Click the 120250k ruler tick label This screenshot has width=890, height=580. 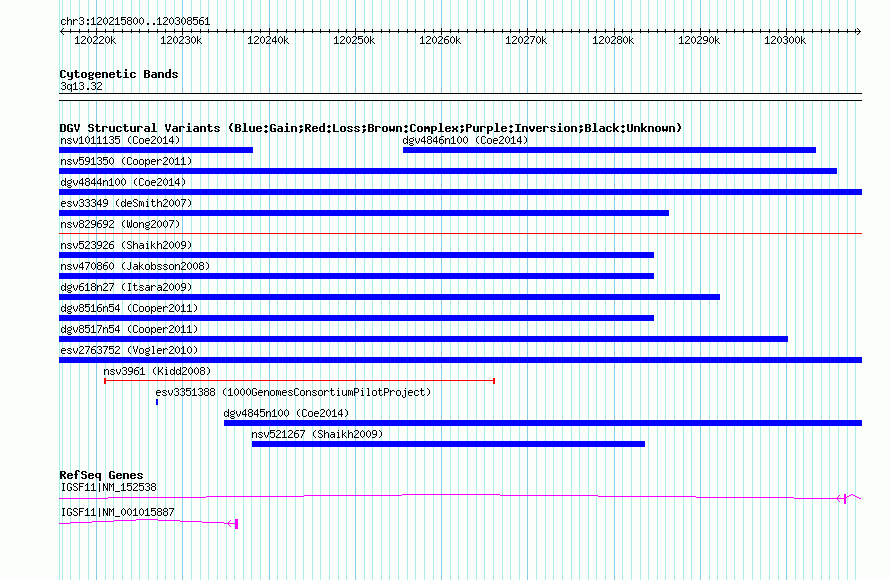pos(354,40)
